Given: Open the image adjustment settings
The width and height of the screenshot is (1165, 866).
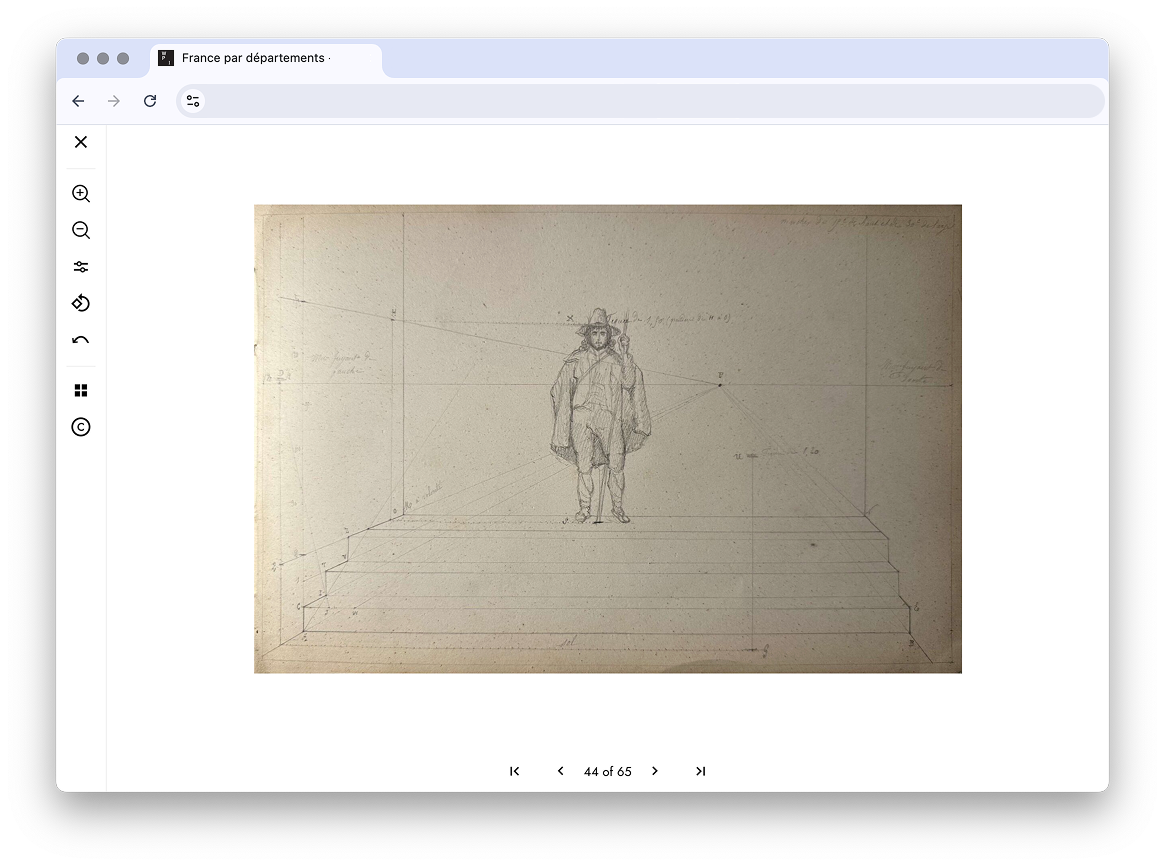Looking at the screenshot, I should click(x=80, y=266).
